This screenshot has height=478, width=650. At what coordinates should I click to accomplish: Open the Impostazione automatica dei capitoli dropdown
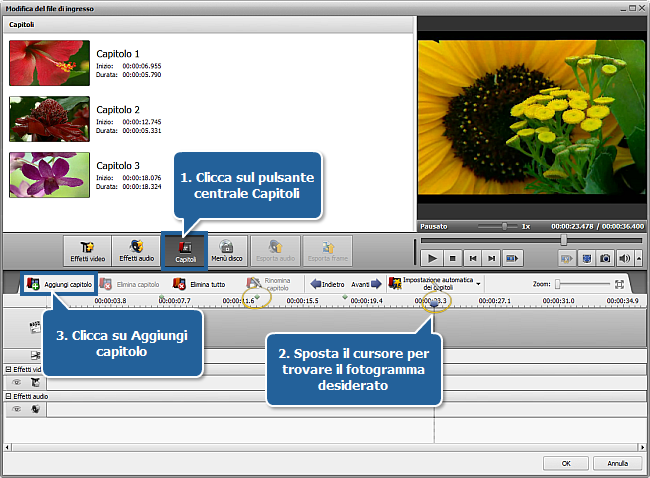[435, 284]
